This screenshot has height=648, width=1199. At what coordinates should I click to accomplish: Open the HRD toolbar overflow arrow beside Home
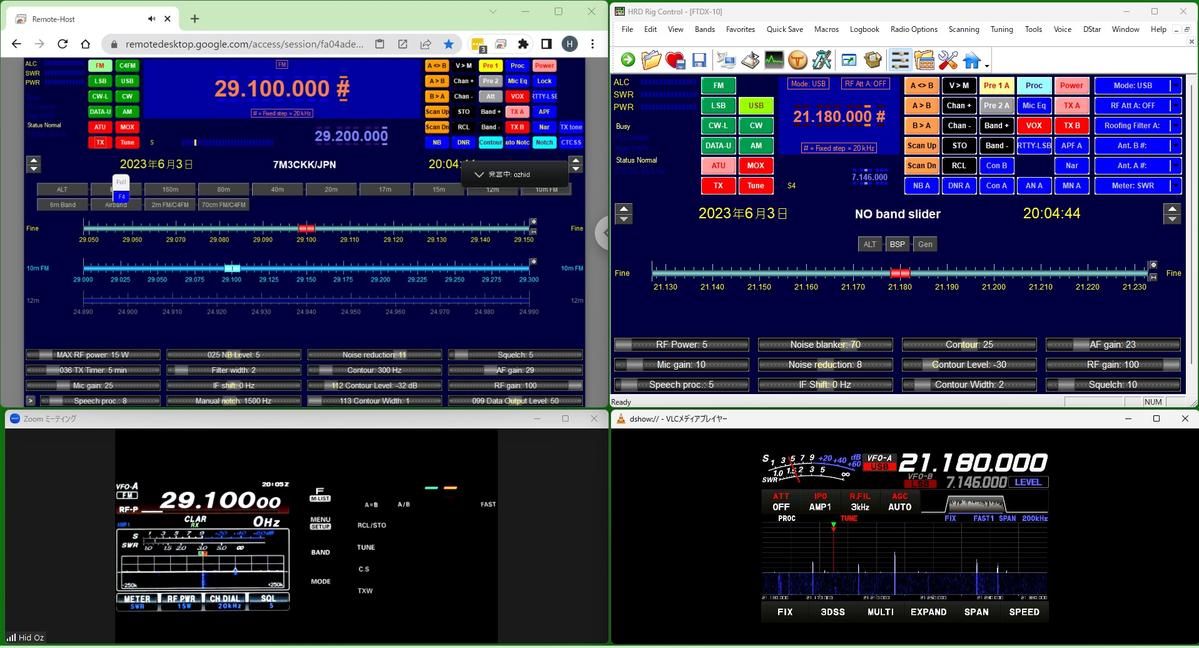click(x=986, y=64)
